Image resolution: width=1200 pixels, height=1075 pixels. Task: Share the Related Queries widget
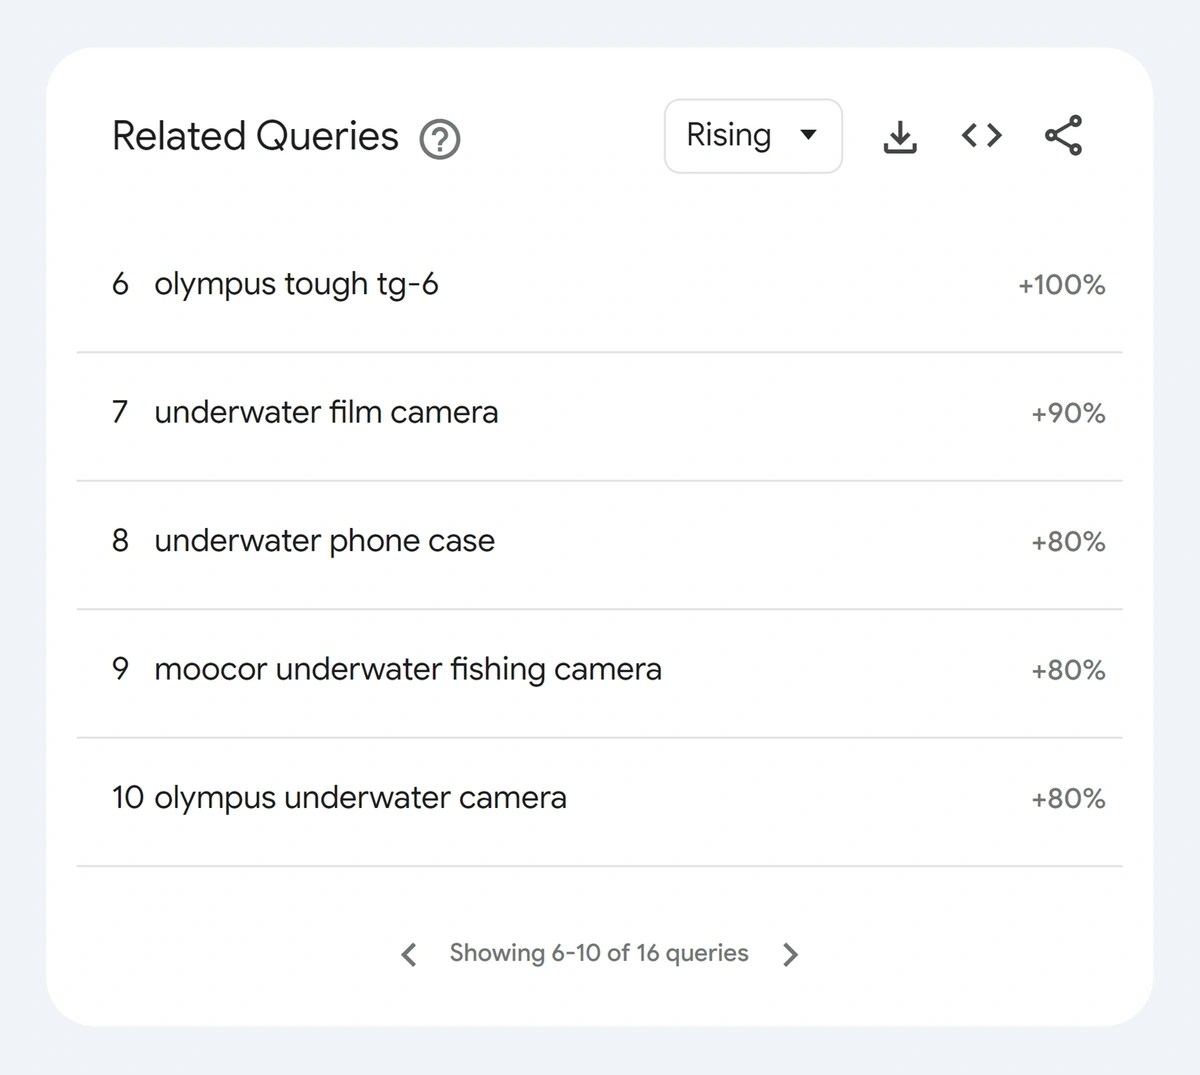1063,135
